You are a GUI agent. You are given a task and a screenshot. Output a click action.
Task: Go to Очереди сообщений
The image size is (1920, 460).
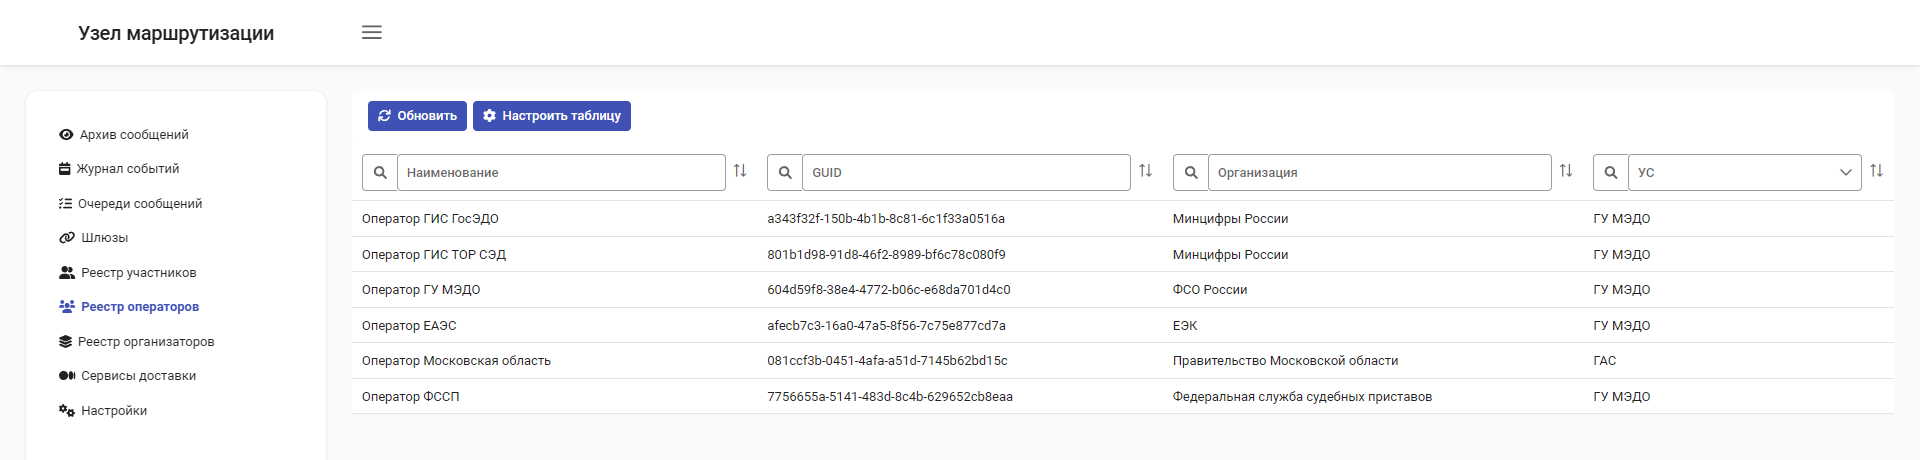pyautogui.click(x=140, y=204)
